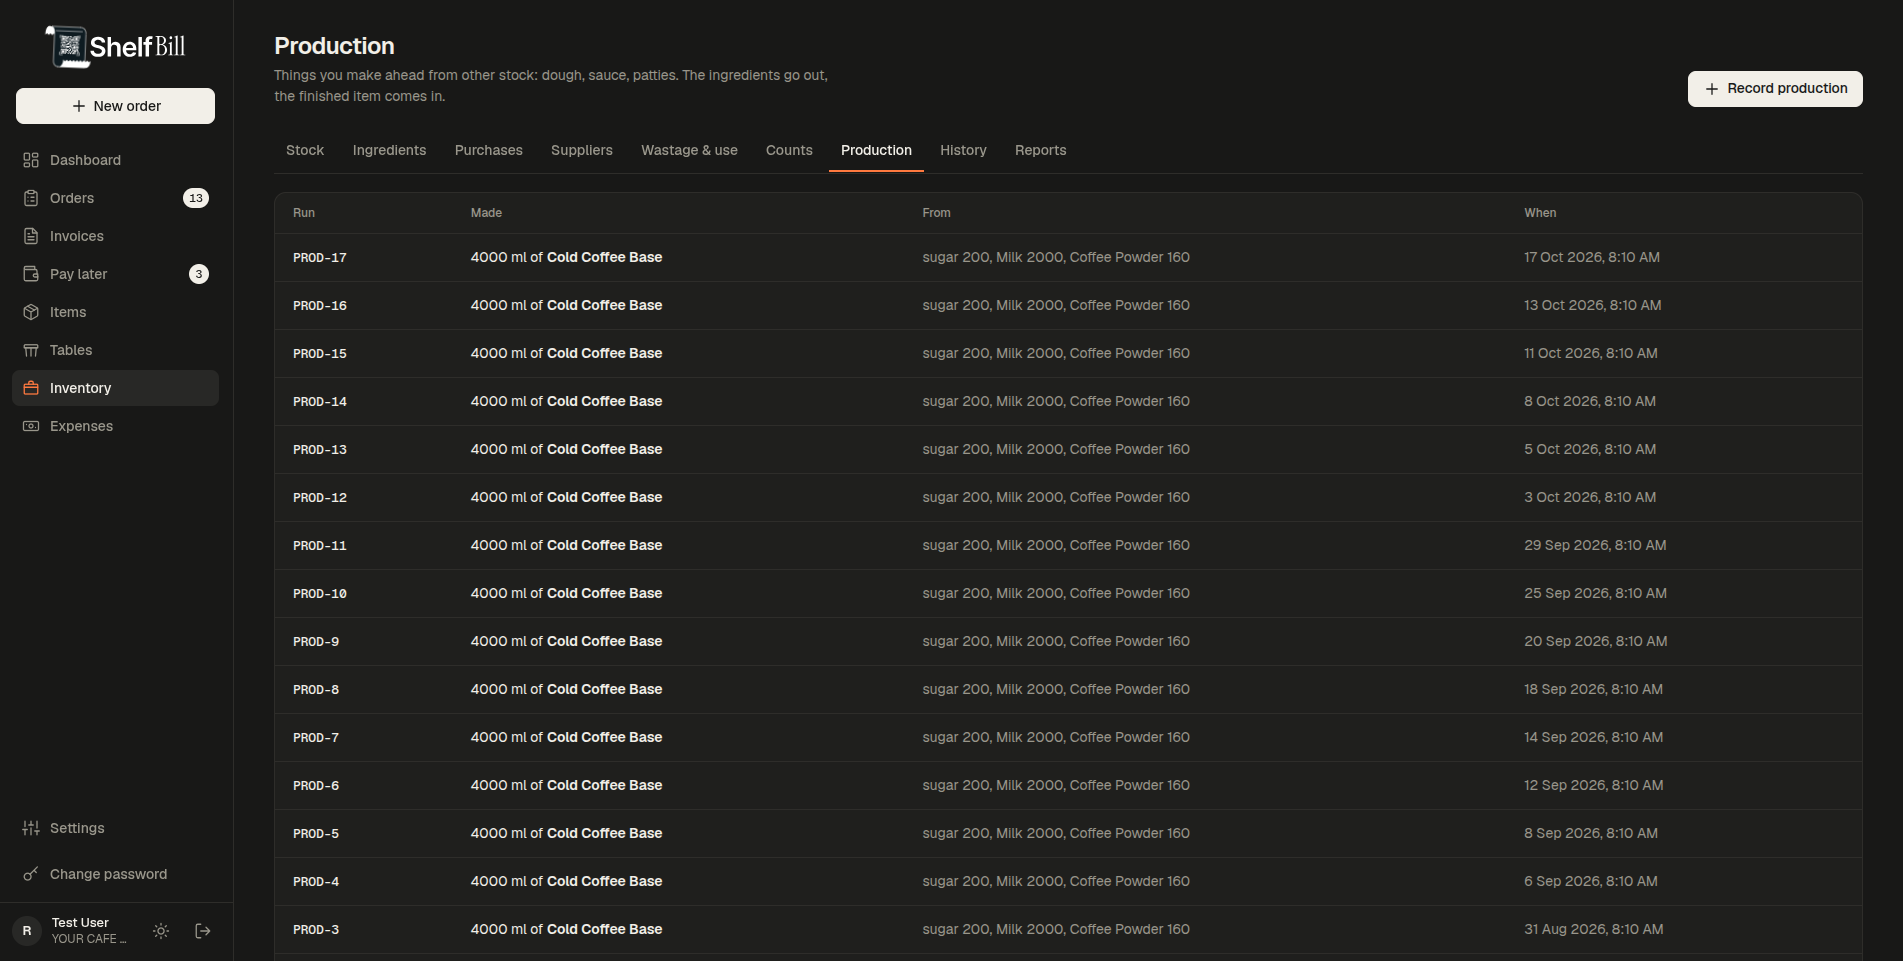Select run PROD-10

click(320, 594)
